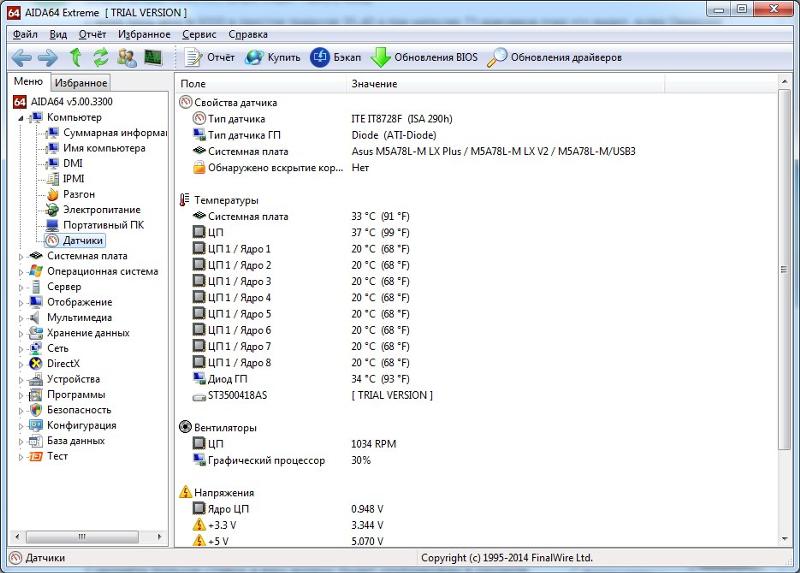This screenshot has height=573, width=800.
Task: Click the Программы tree icon
Action: pyautogui.click(x=36, y=394)
